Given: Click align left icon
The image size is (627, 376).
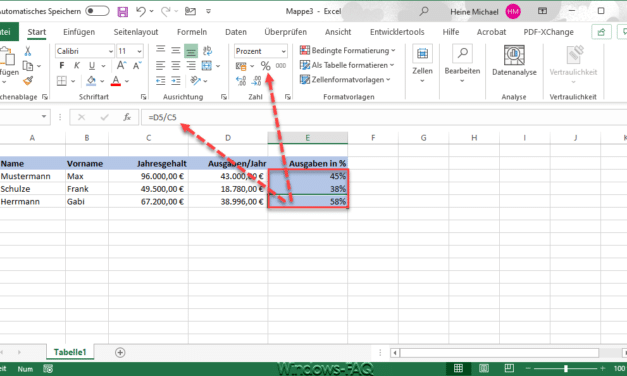Looking at the screenshot, I should 160,66.
